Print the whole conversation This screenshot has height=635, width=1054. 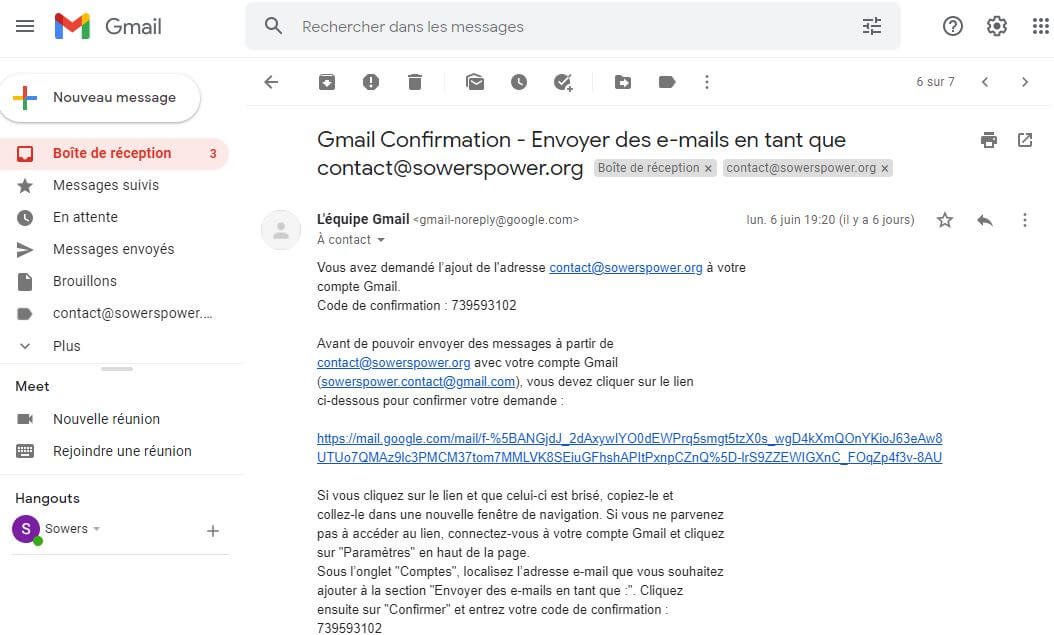[x=989, y=140]
